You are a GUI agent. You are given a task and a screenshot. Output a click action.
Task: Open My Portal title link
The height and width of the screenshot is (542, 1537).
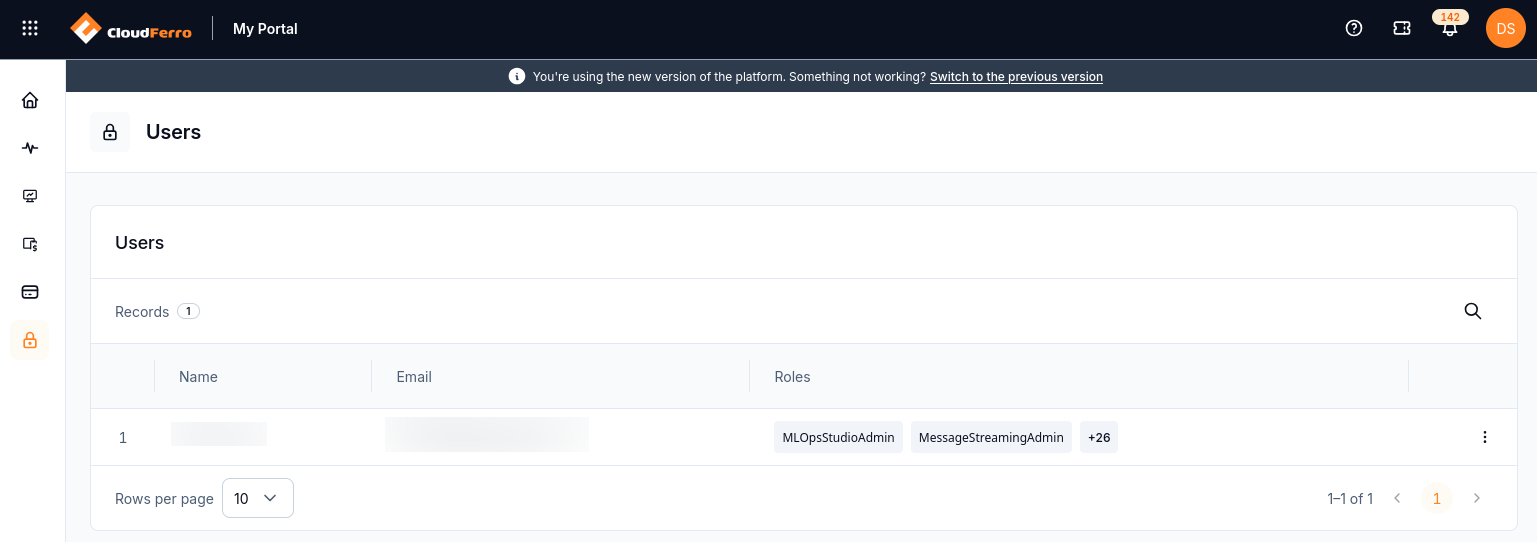(x=265, y=29)
